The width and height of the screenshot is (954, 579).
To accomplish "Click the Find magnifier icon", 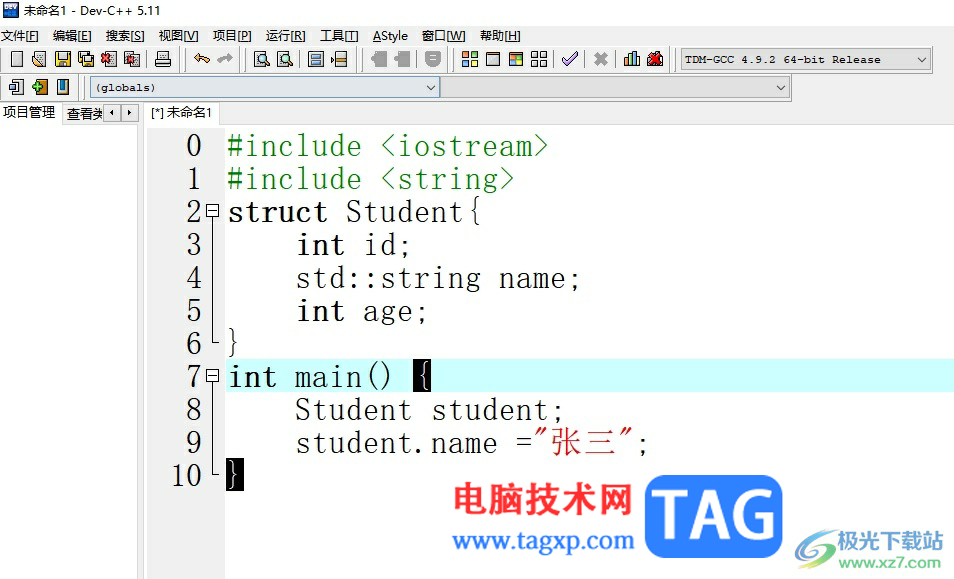I will [262, 59].
